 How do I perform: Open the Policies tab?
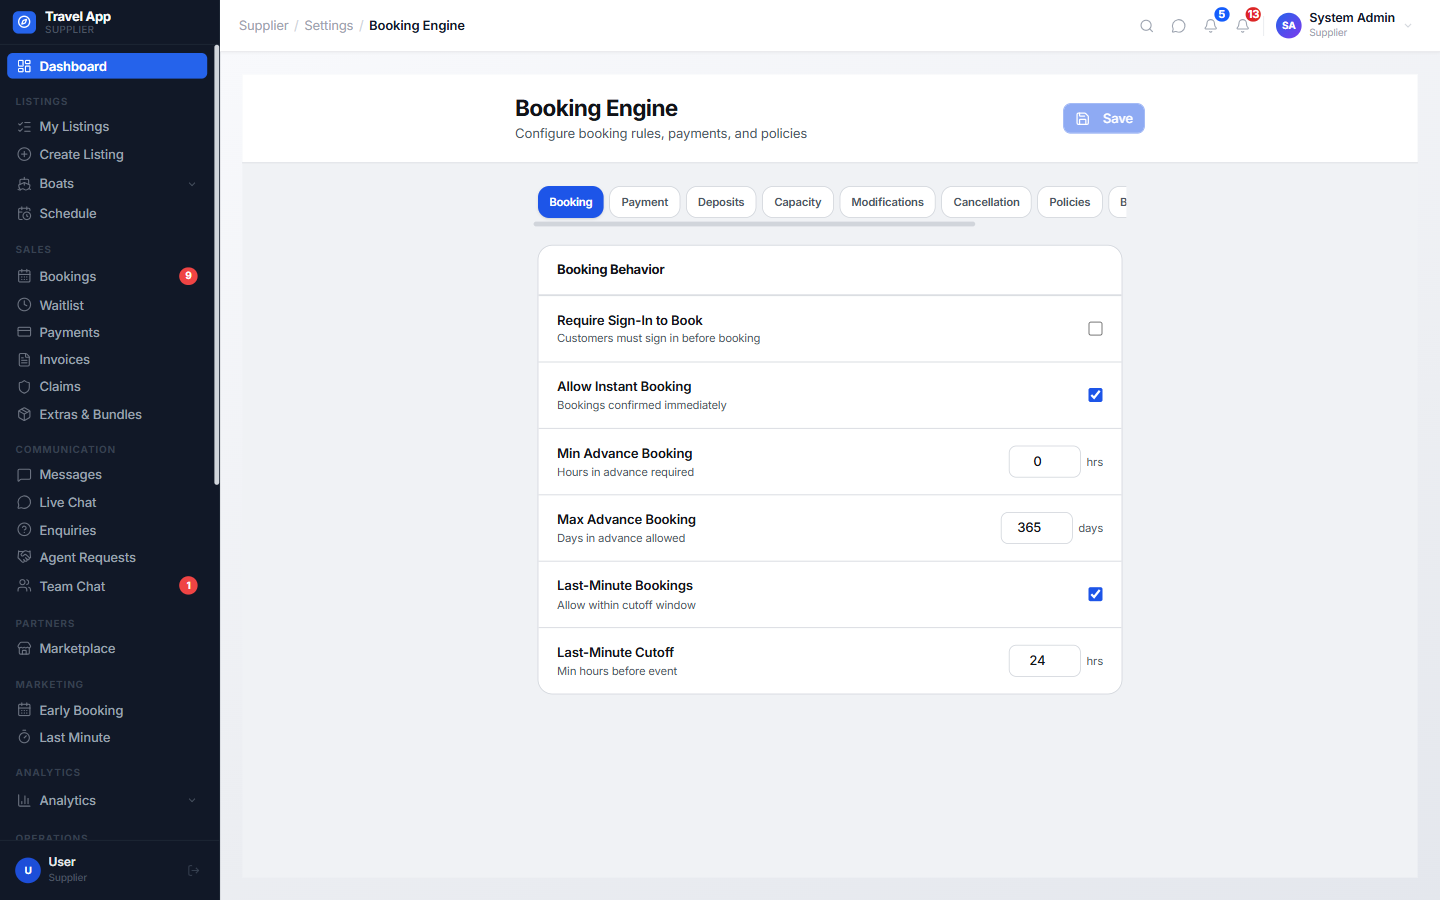click(1070, 202)
